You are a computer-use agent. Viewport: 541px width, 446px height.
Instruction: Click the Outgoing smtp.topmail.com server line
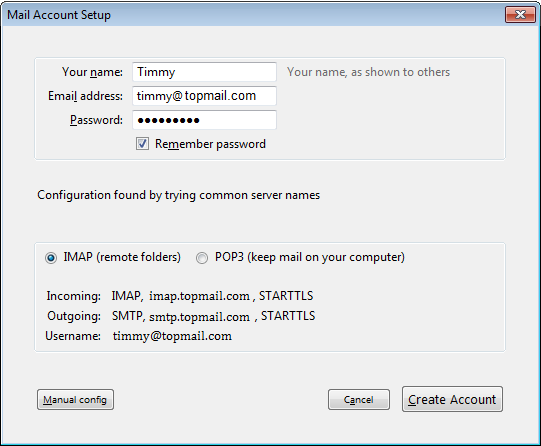(x=181, y=316)
